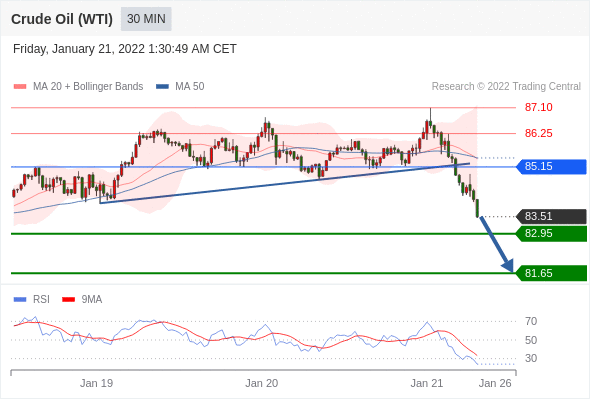Click the 30 MIN timeframe button

pyautogui.click(x=146, y=19)
